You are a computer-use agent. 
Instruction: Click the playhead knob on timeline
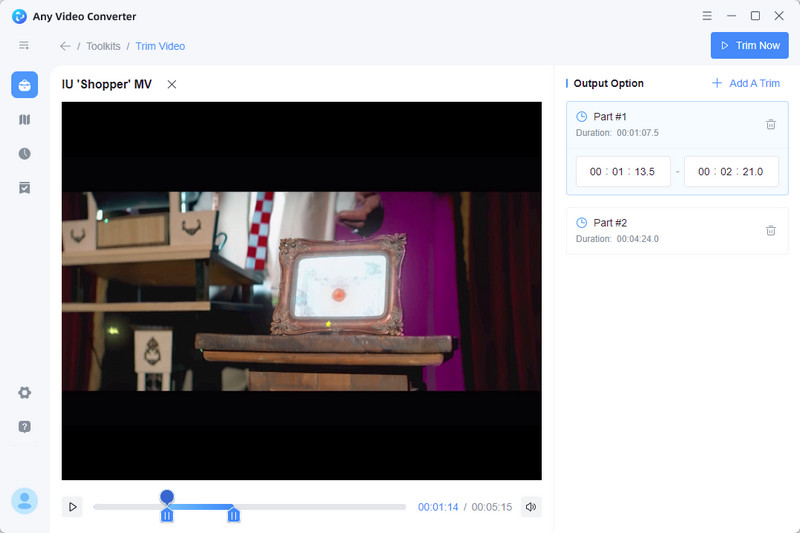tap(167, 496)
